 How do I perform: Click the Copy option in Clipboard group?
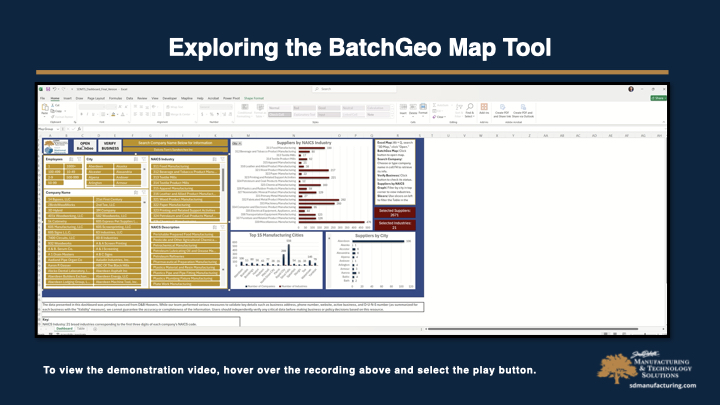point(56,111)
